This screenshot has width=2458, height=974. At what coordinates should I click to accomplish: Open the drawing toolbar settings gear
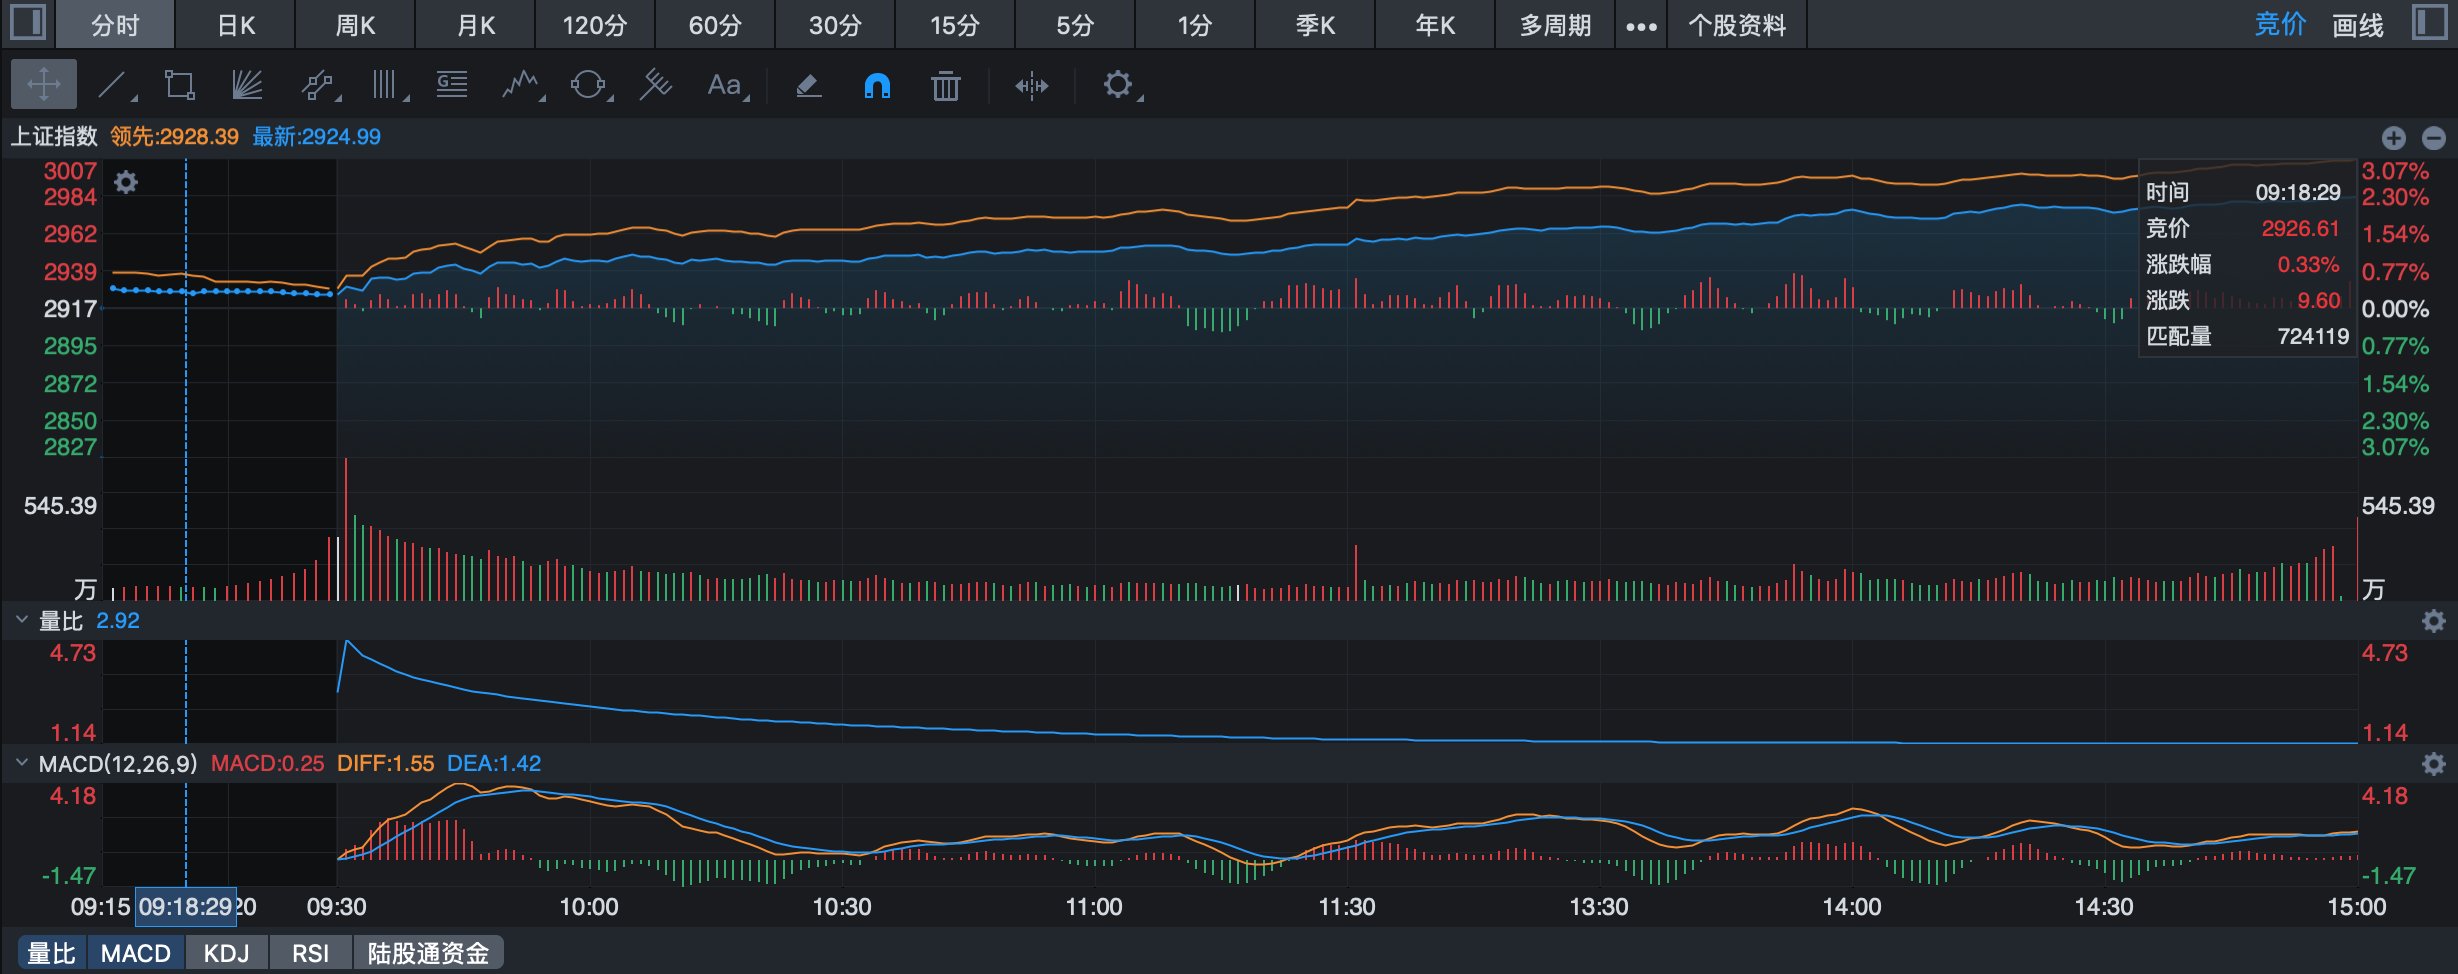[x=1117, y=84]
